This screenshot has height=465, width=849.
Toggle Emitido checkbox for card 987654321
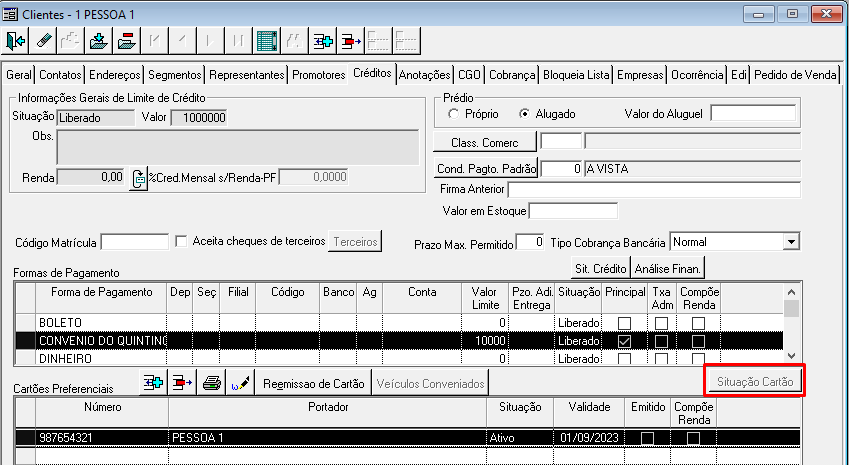[x=647, y=438]
